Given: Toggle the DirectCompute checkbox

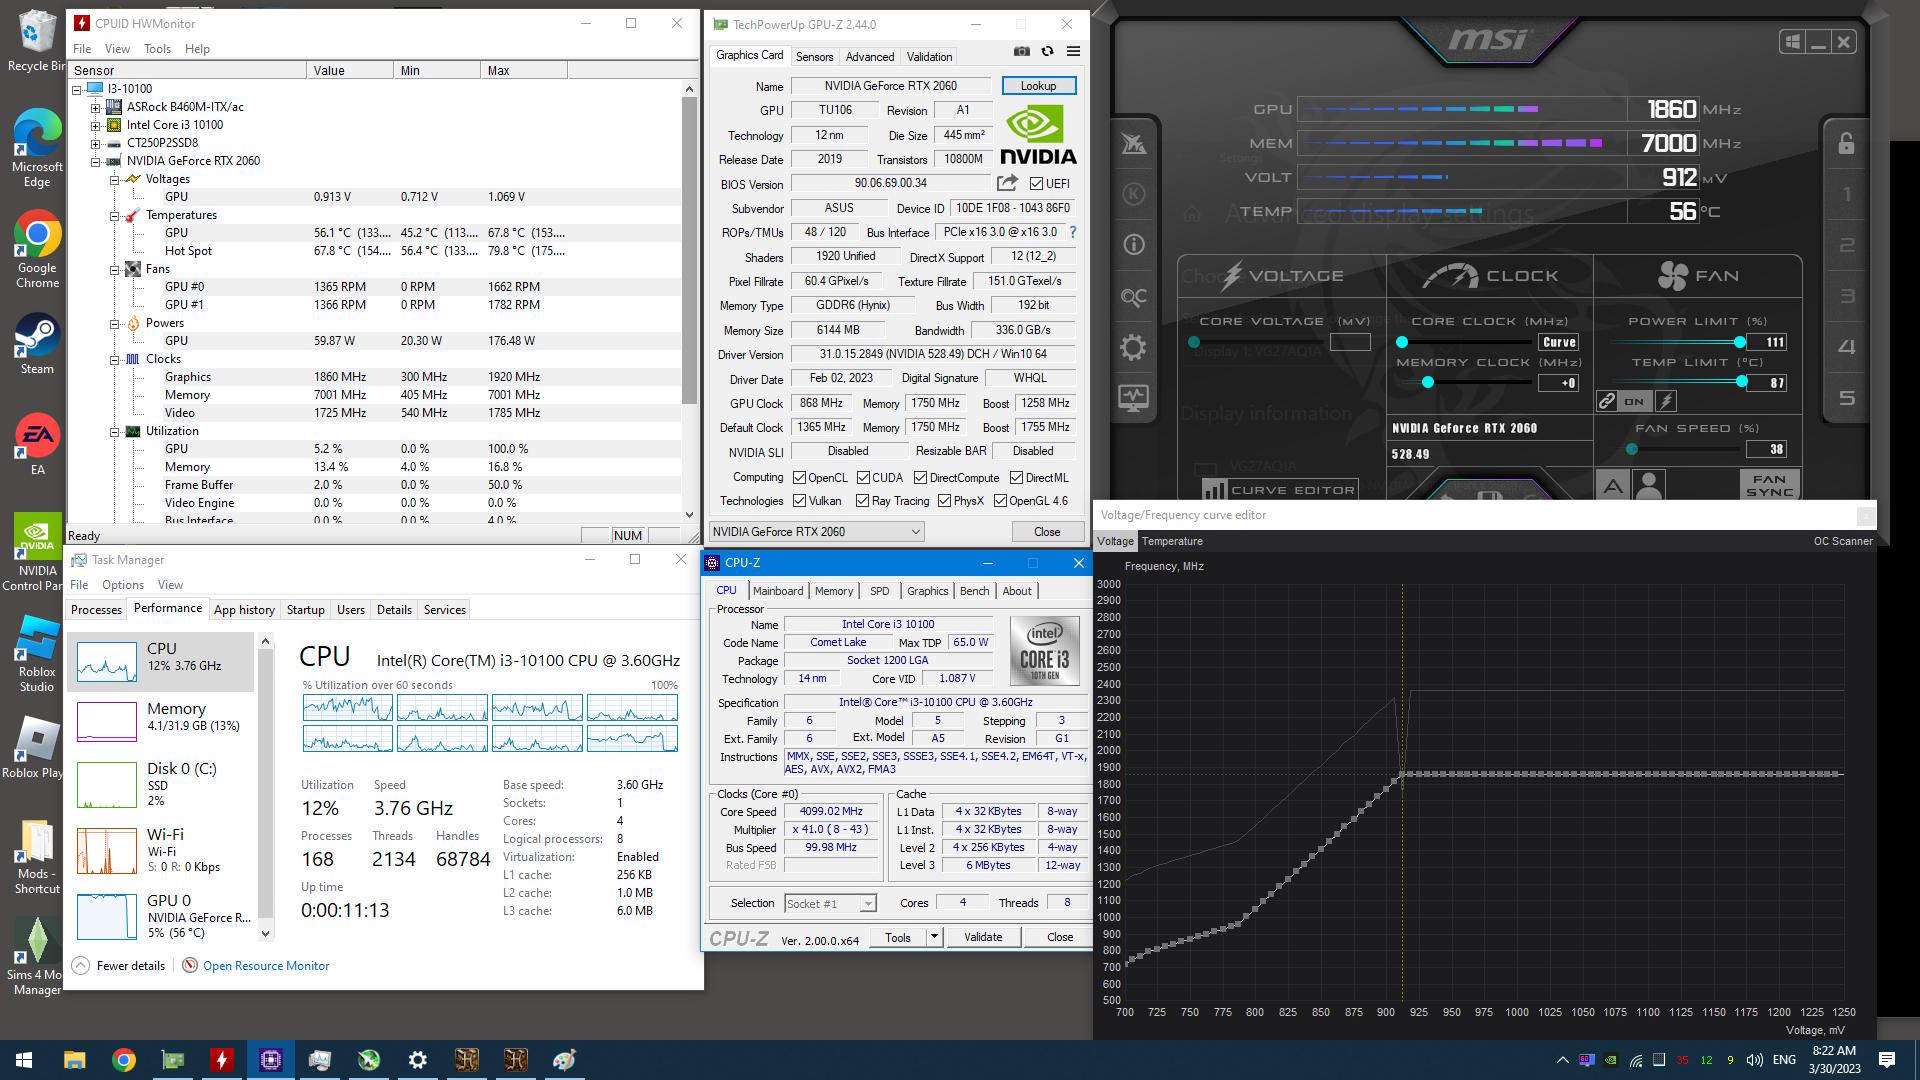Looking at the screenshot, I should pos(920,478).
